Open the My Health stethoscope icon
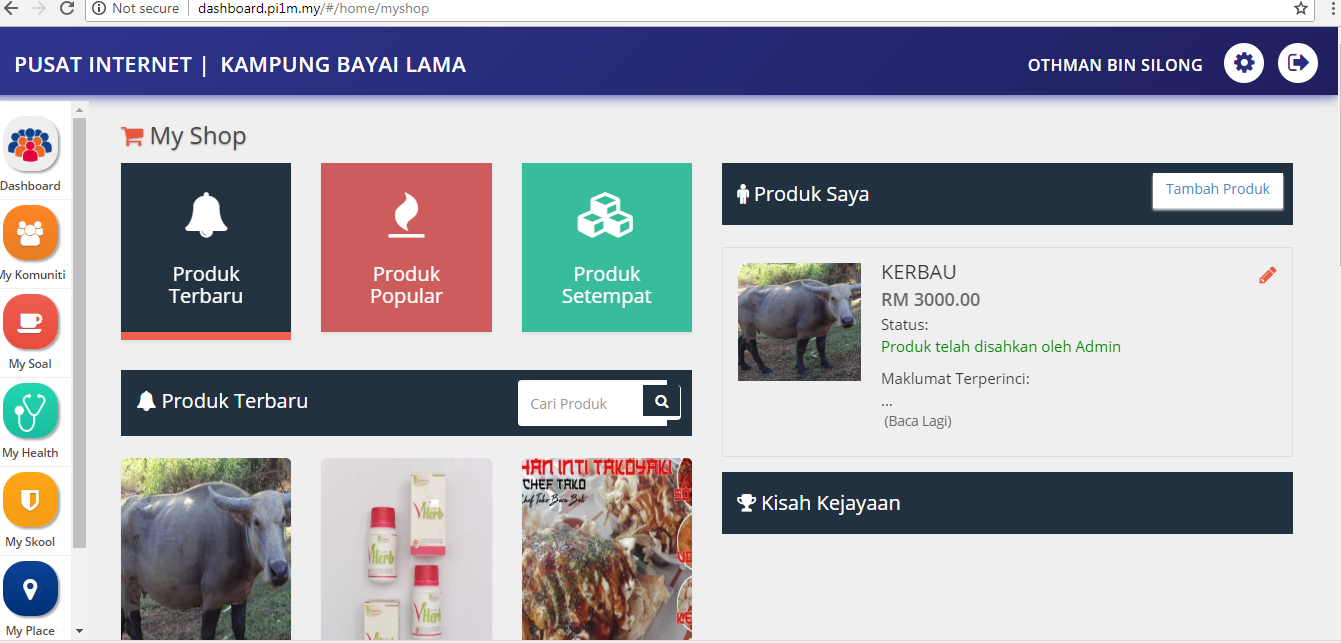 (31, 411)
